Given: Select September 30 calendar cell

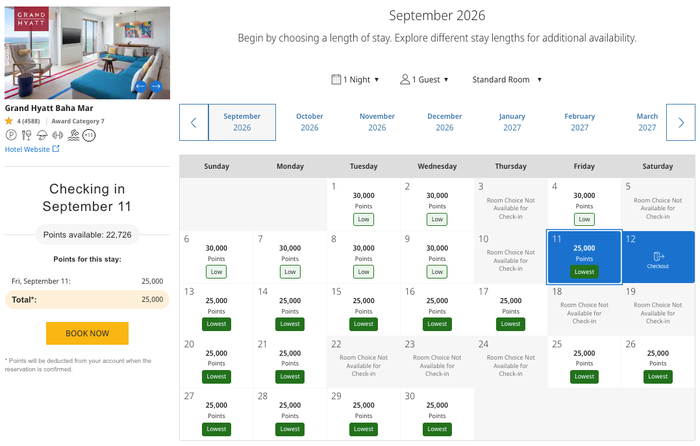Looking at the screenshot, I should click(x=437, y=414).
